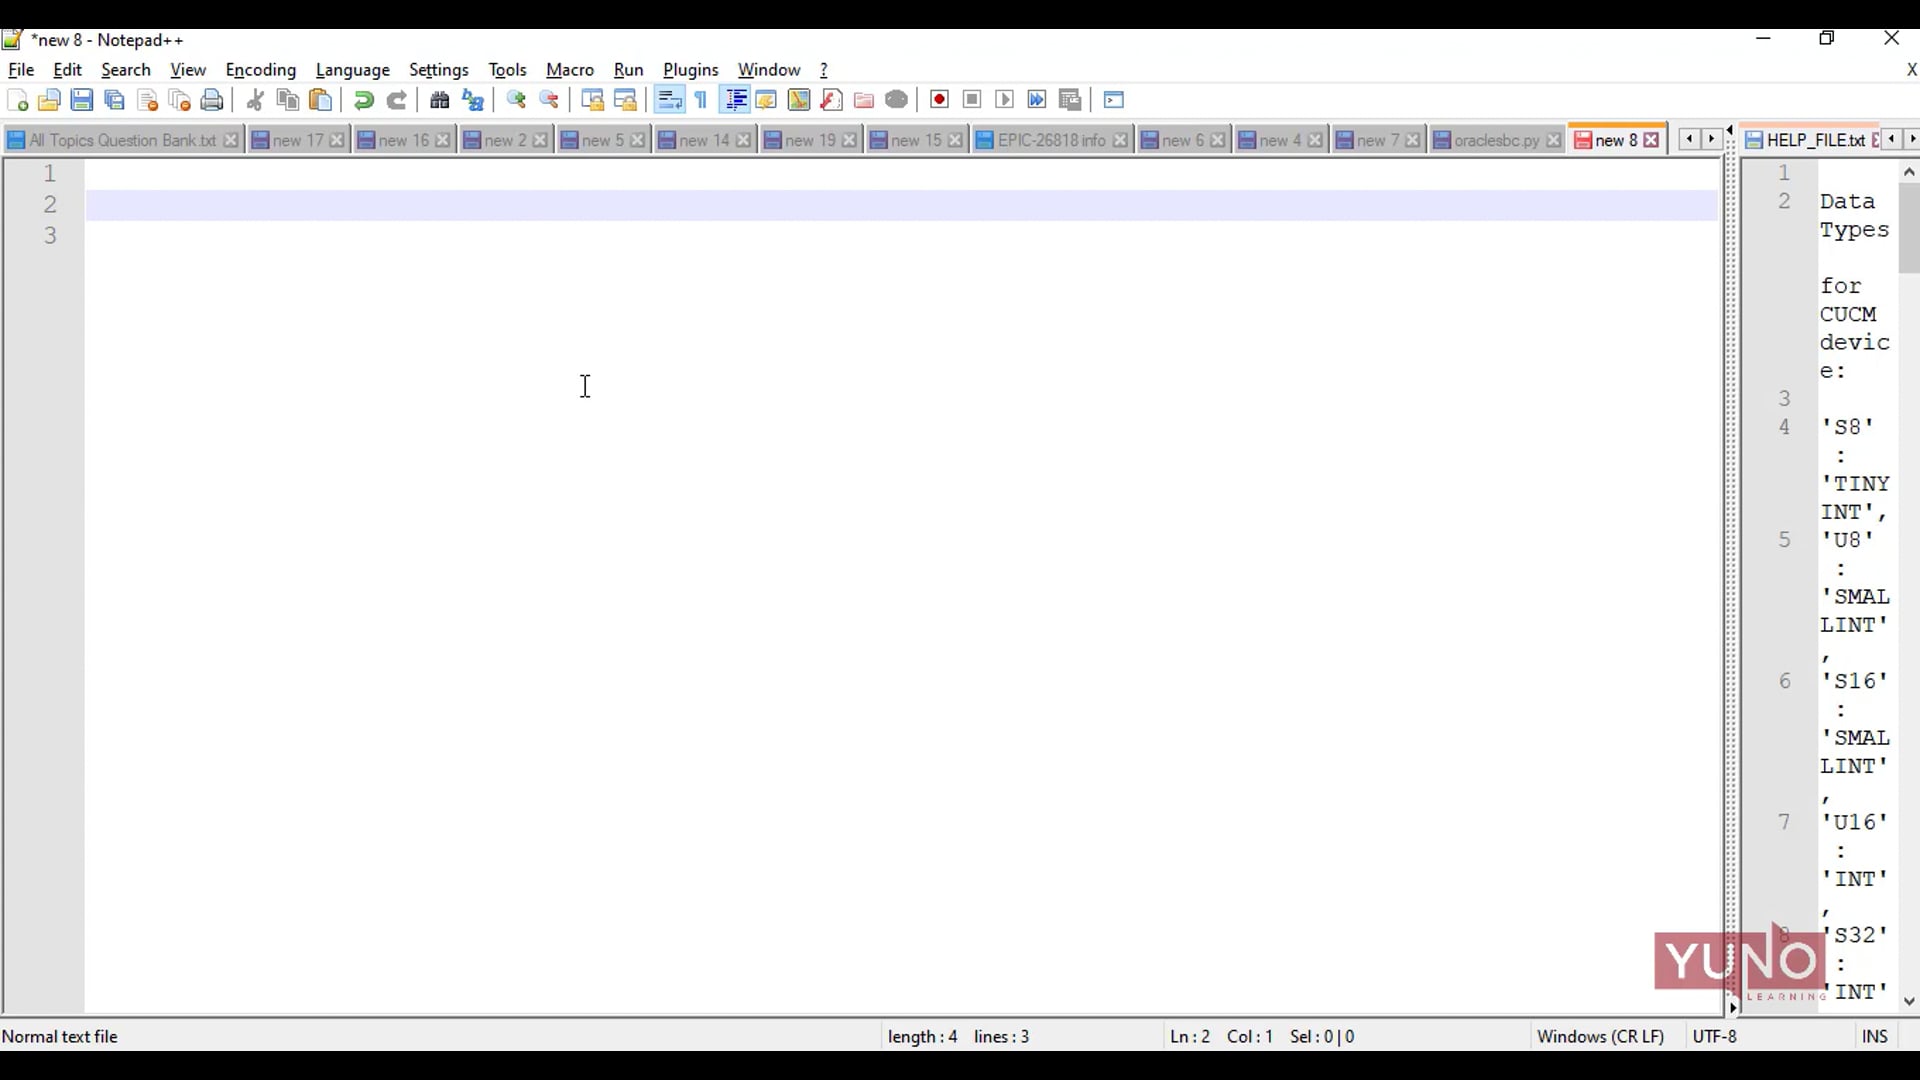Close current document using toolbar icon
This screenshot has height=1080, width=1920.
click(x=147, y=100)
